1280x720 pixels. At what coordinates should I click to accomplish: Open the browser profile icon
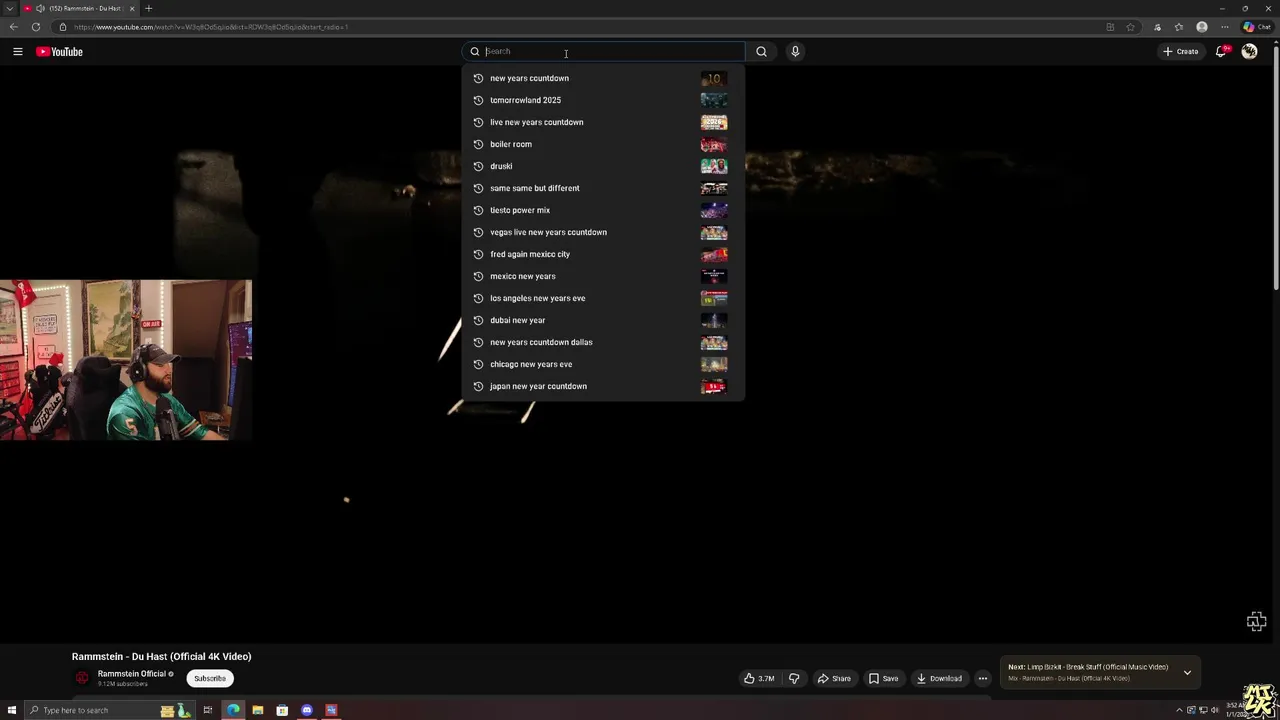(x=1202, y=27)
